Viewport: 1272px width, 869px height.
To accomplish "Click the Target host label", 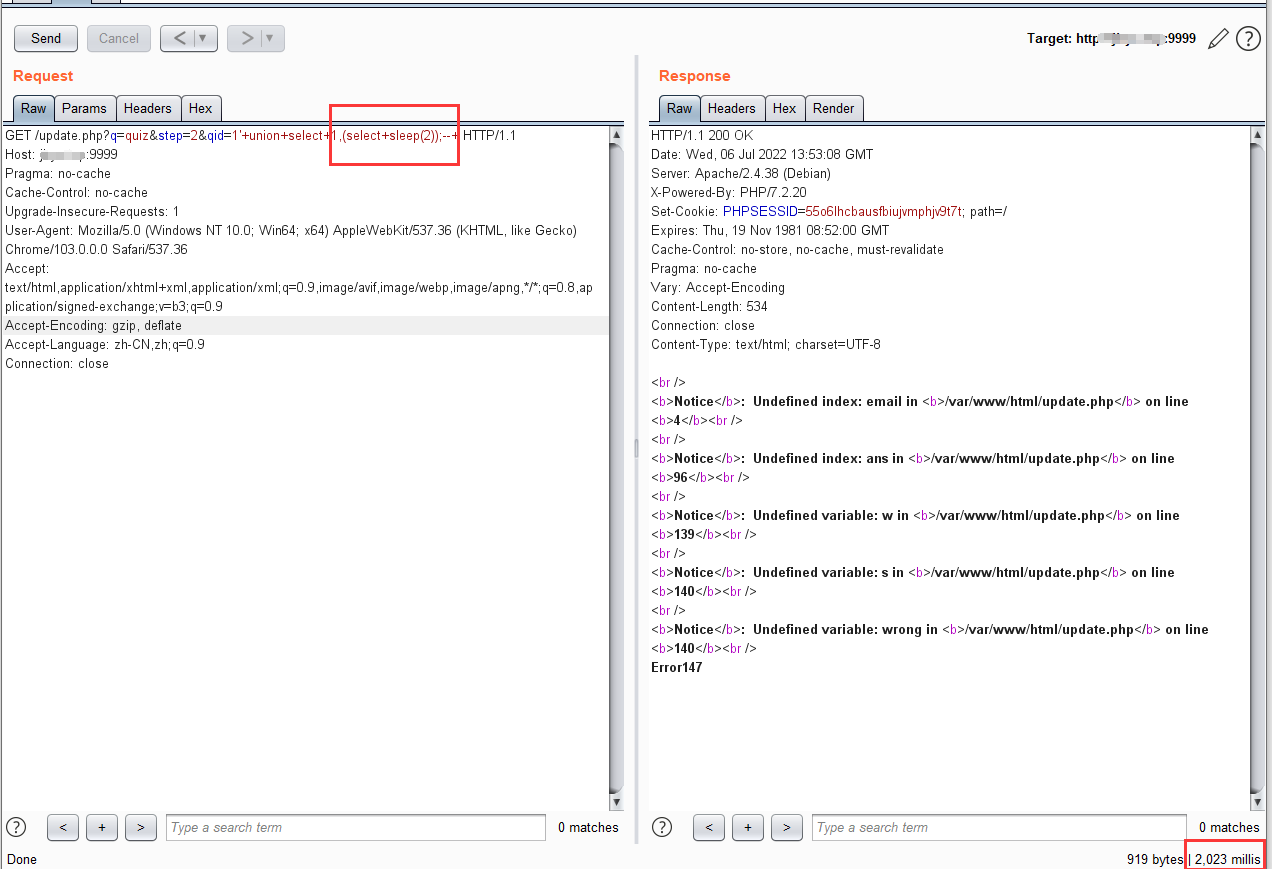I will point(1111,39).
